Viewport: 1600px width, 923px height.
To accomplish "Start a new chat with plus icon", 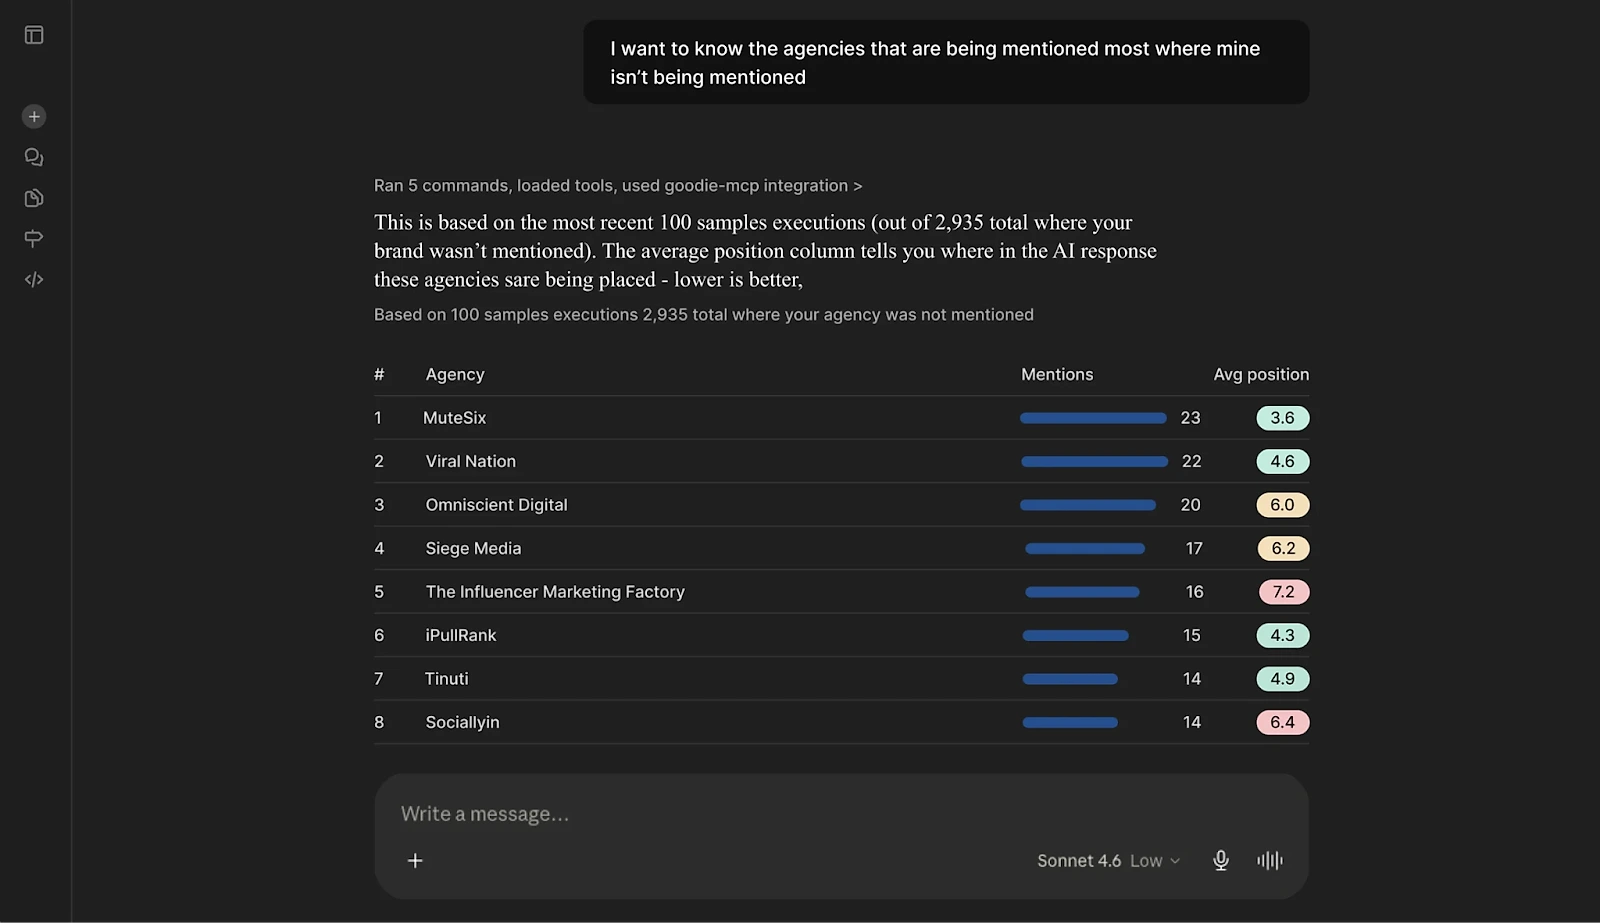I will point(34,117).
